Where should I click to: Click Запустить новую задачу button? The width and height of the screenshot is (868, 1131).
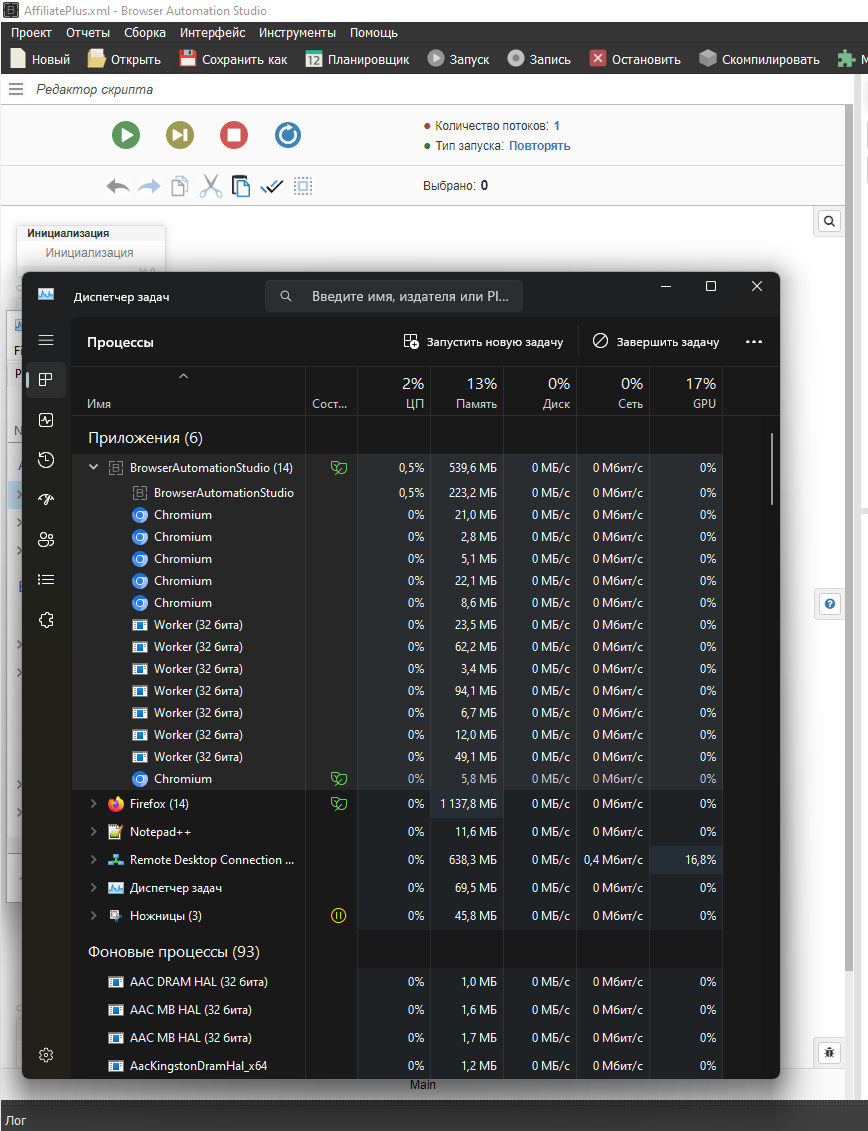click(483, 342)
